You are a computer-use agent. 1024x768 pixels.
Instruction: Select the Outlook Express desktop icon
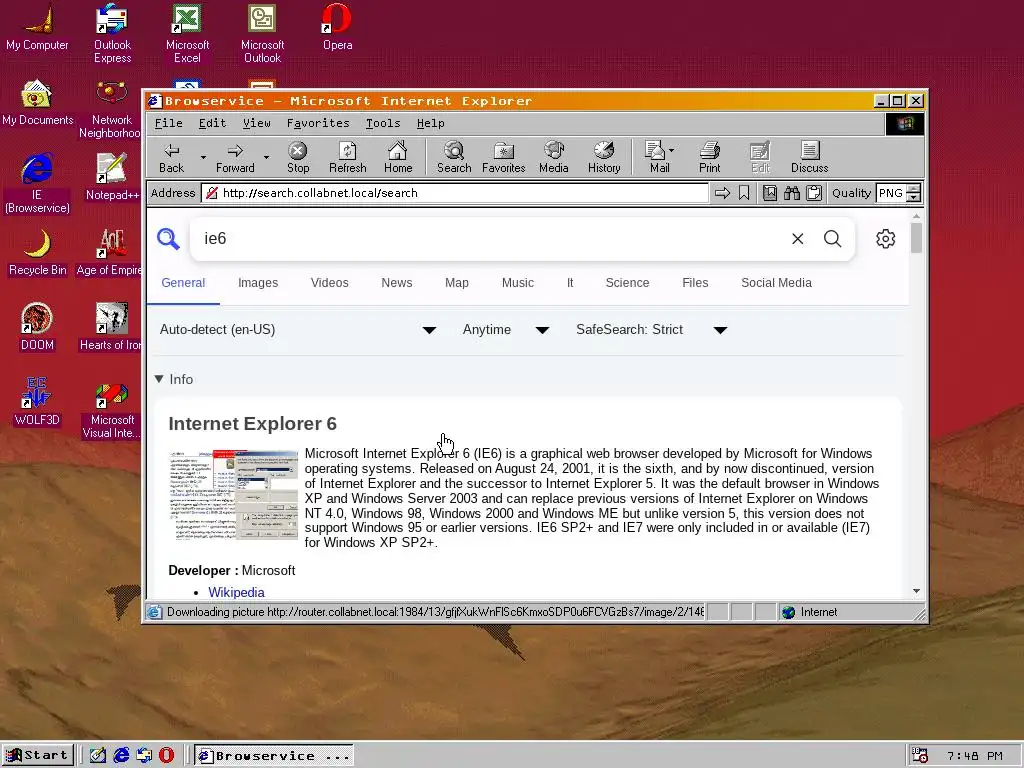(112, 33)
